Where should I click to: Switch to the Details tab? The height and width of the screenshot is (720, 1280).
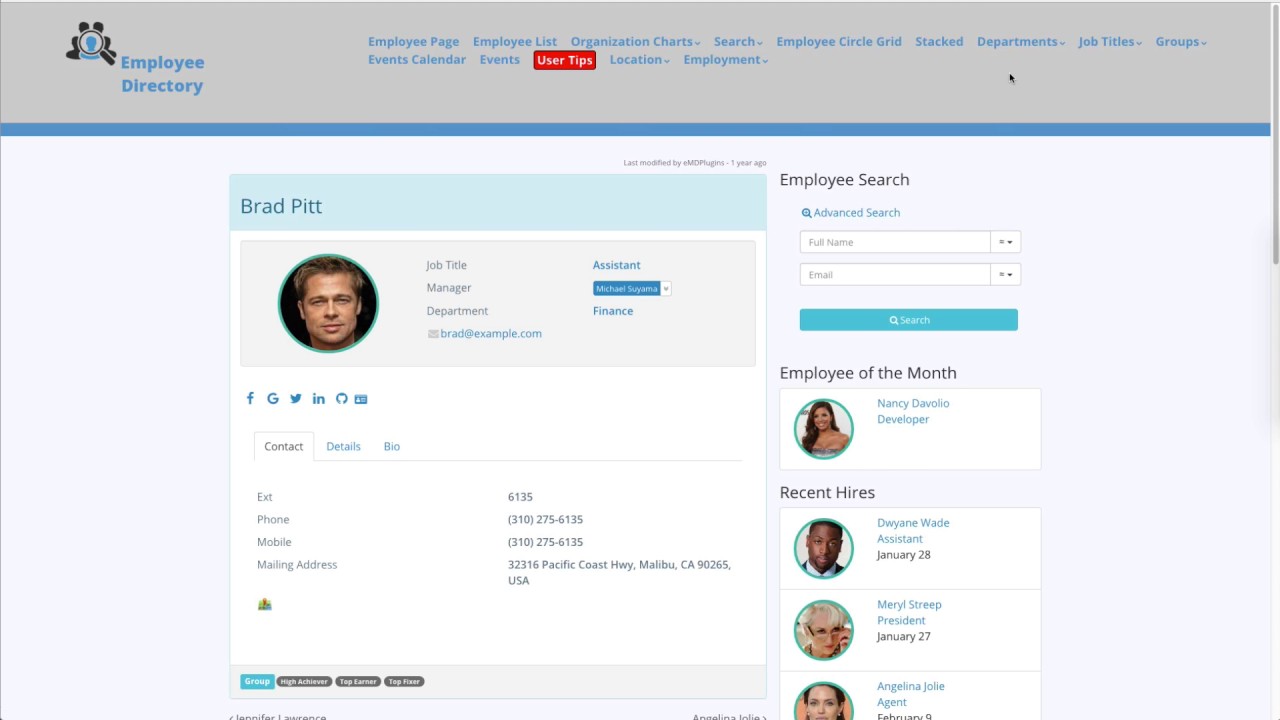pos(343,446)
